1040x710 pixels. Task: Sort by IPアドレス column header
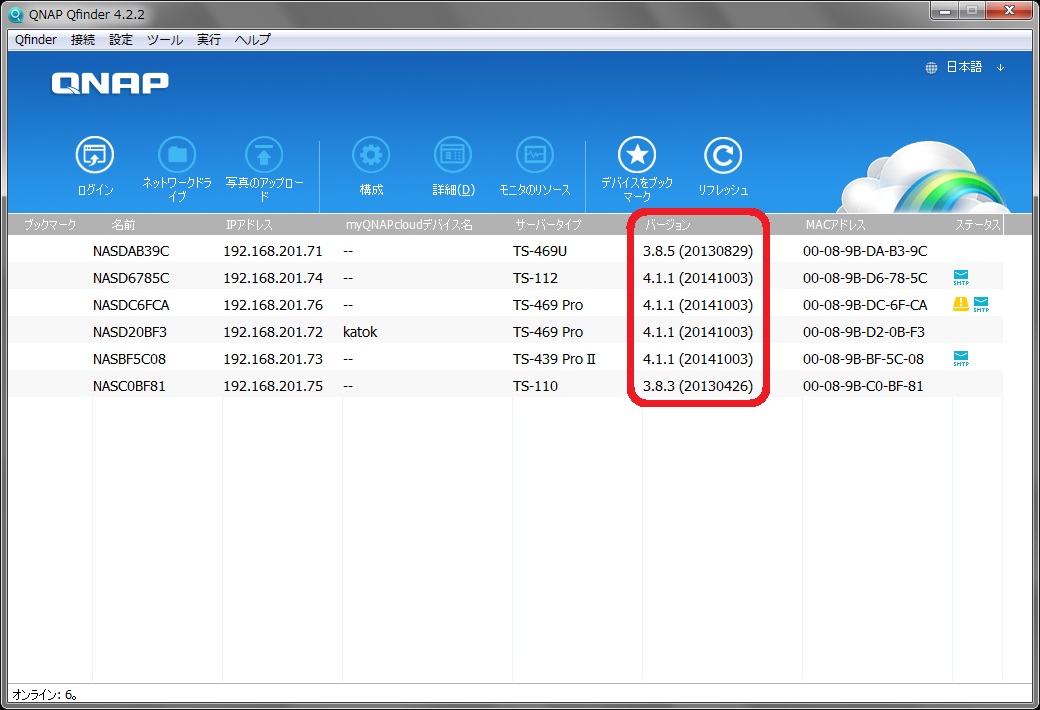pos(249,225)
